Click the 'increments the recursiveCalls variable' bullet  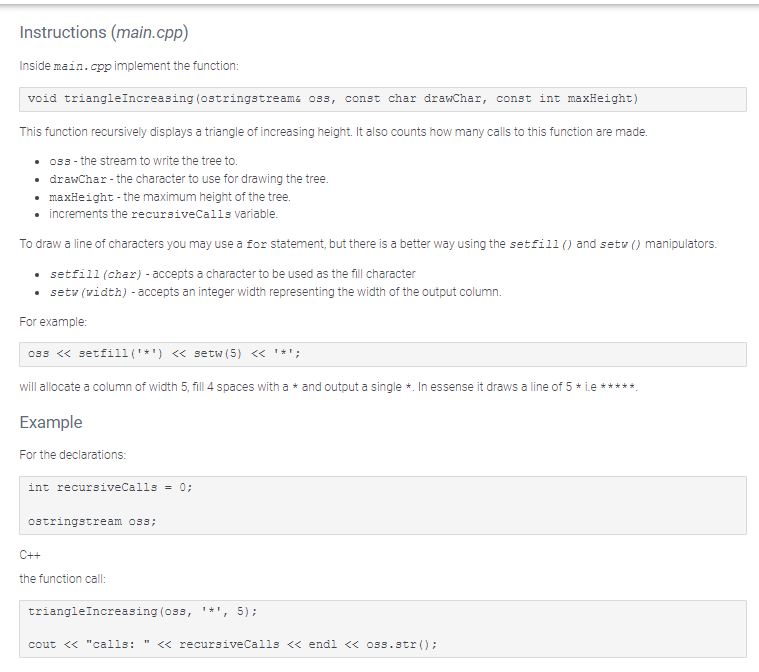[163, 214]
